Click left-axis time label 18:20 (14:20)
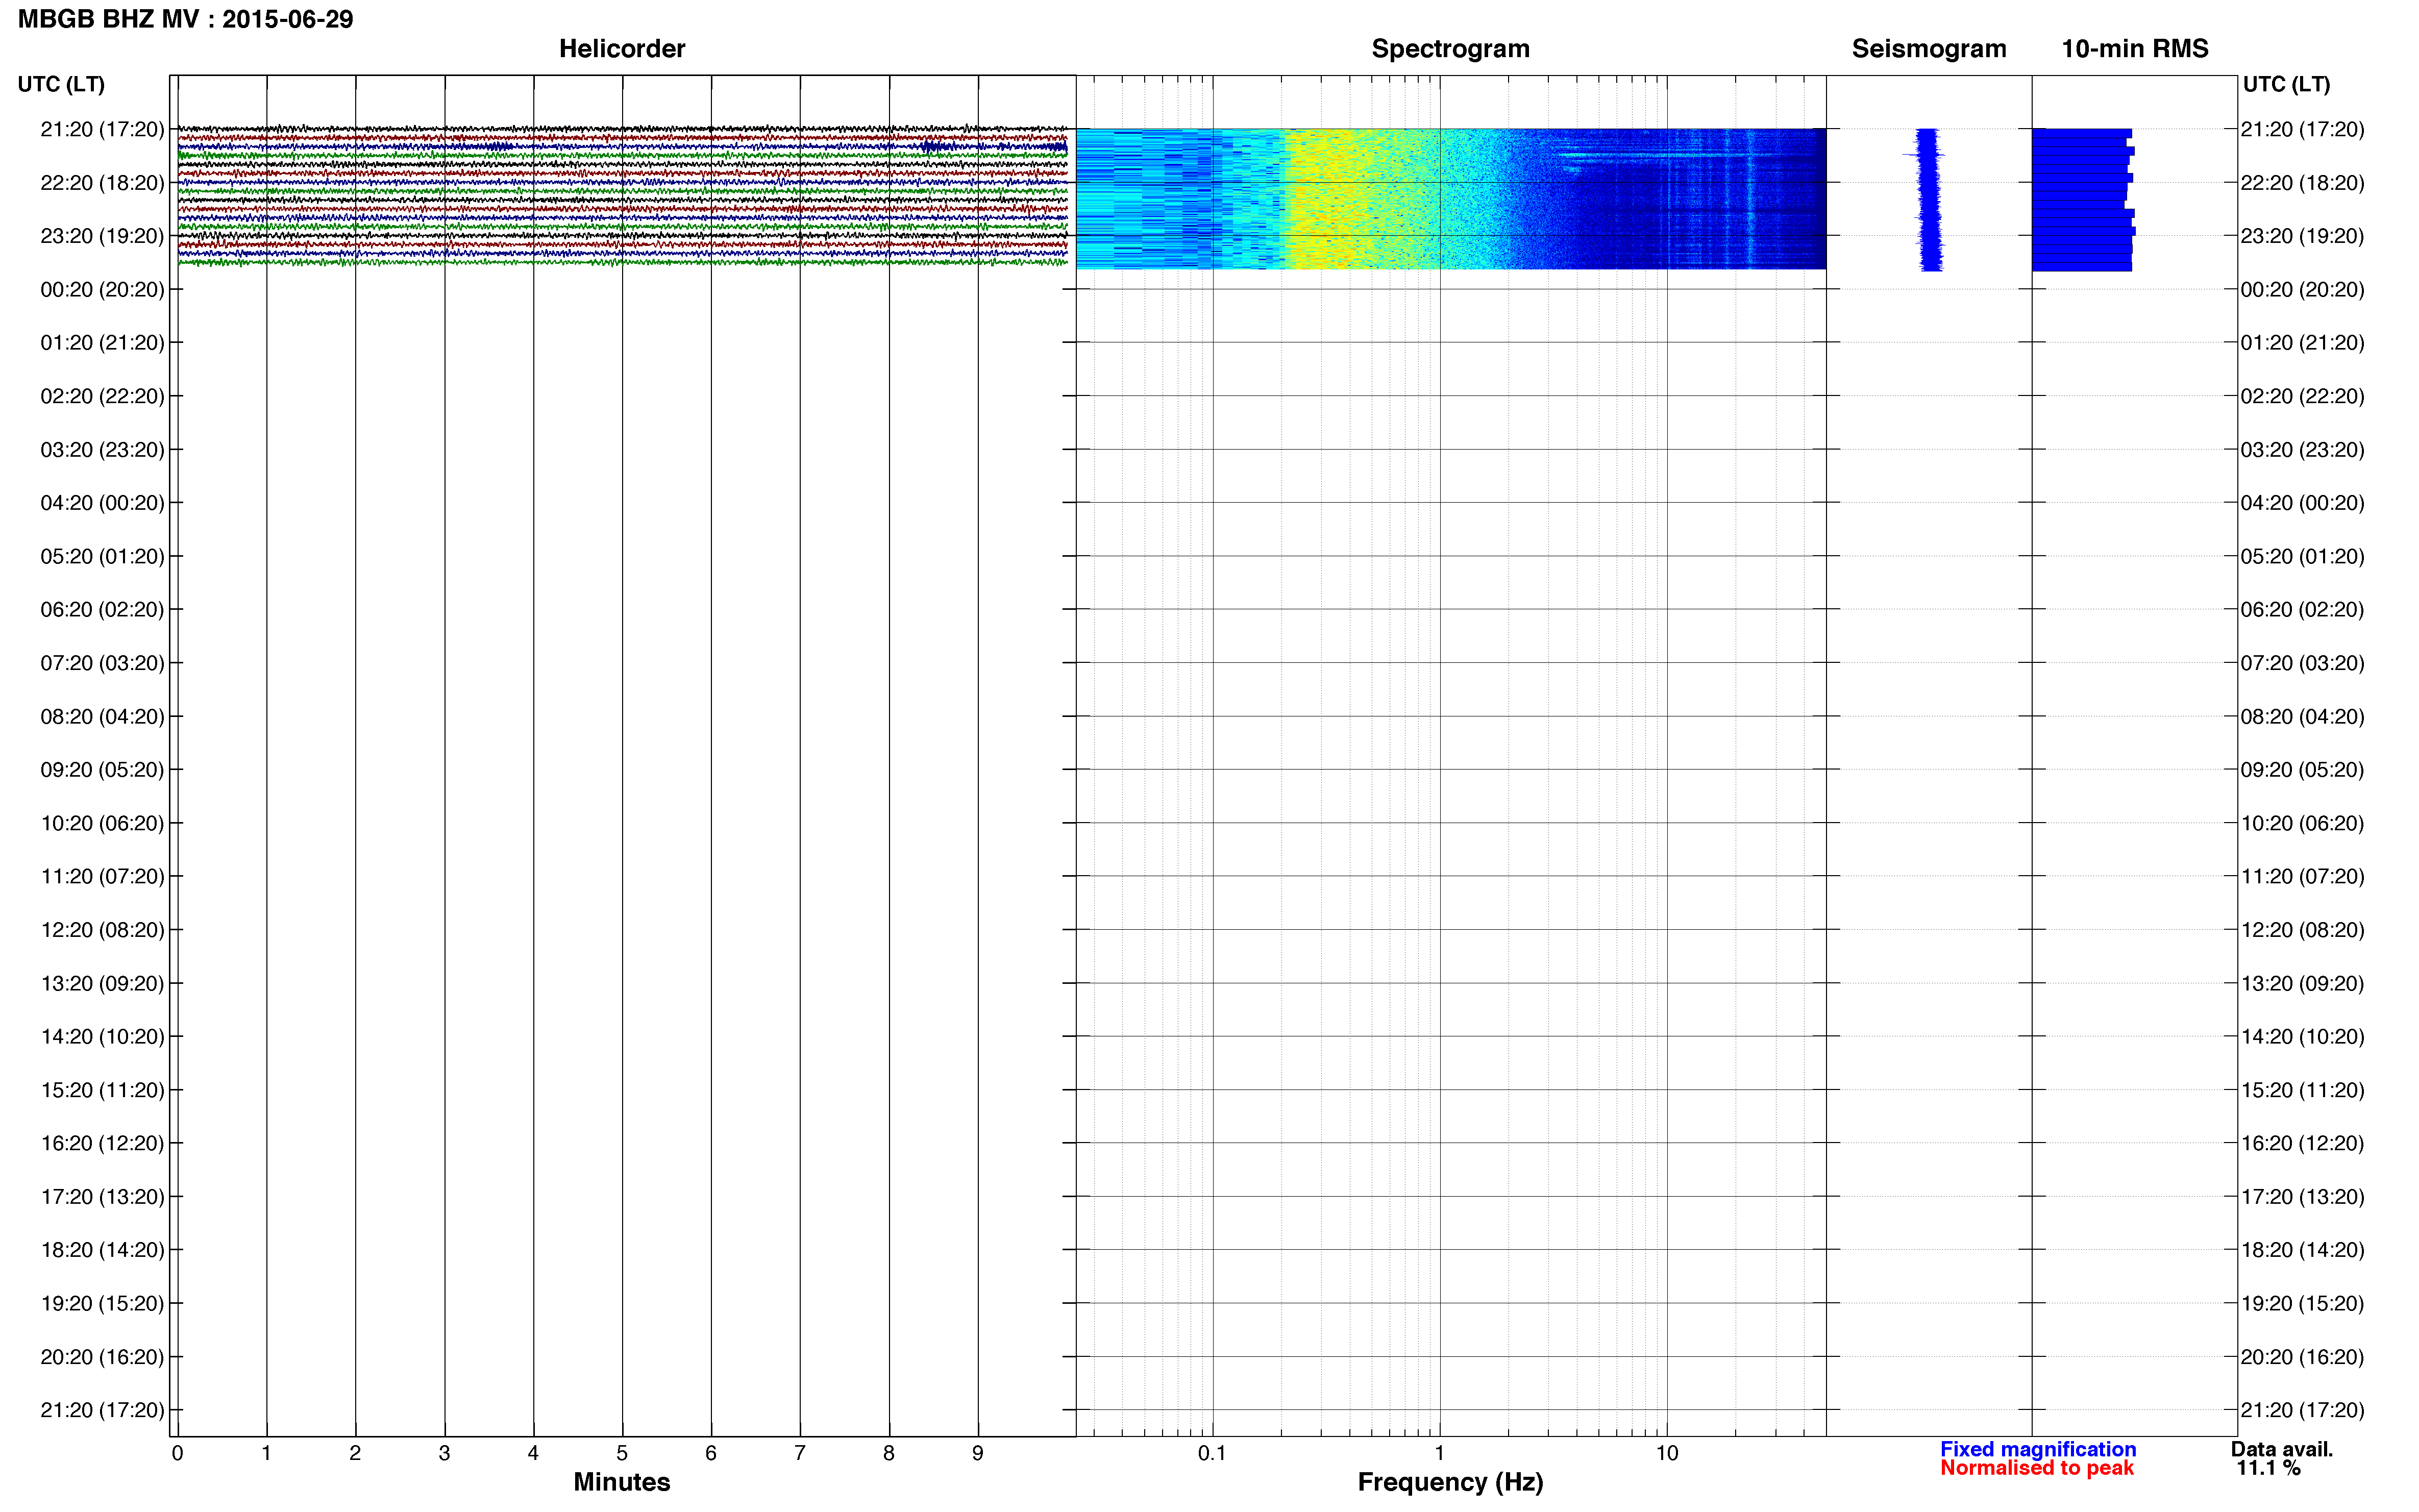This screenshot has height=1512, width=2419. pyautogui.click(x=102, y=1250)
